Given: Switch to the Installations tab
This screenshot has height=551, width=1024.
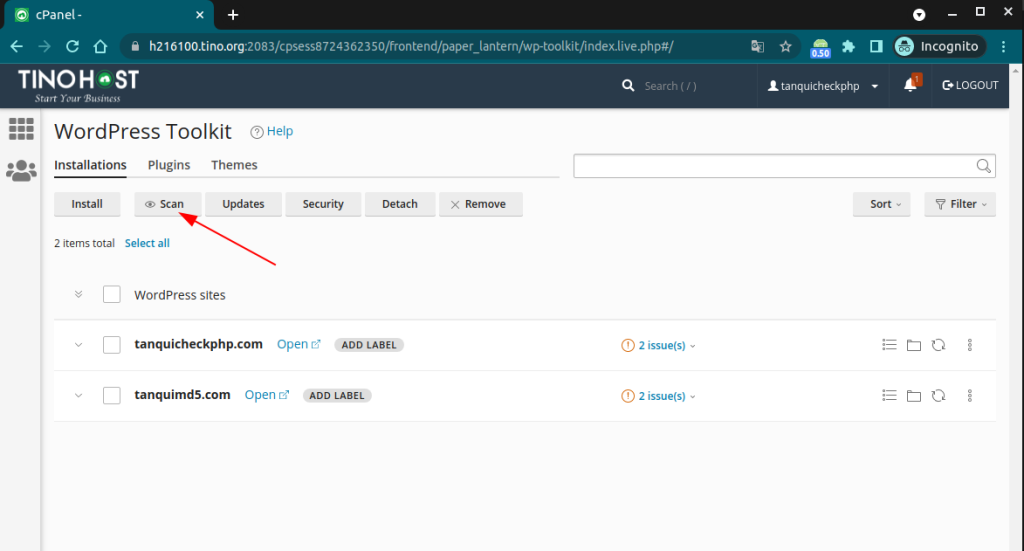Looking at the screenshot, I should [90, 165].
